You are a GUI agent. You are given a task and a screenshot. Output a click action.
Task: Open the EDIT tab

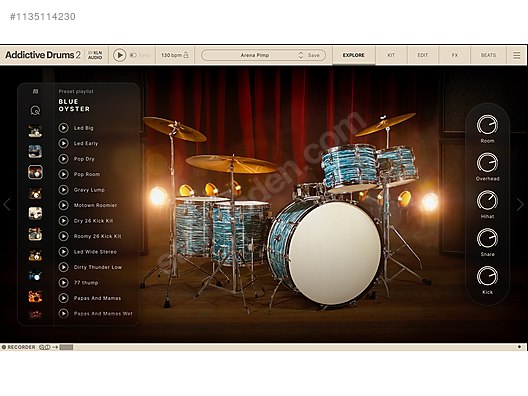tap(423, 55)
